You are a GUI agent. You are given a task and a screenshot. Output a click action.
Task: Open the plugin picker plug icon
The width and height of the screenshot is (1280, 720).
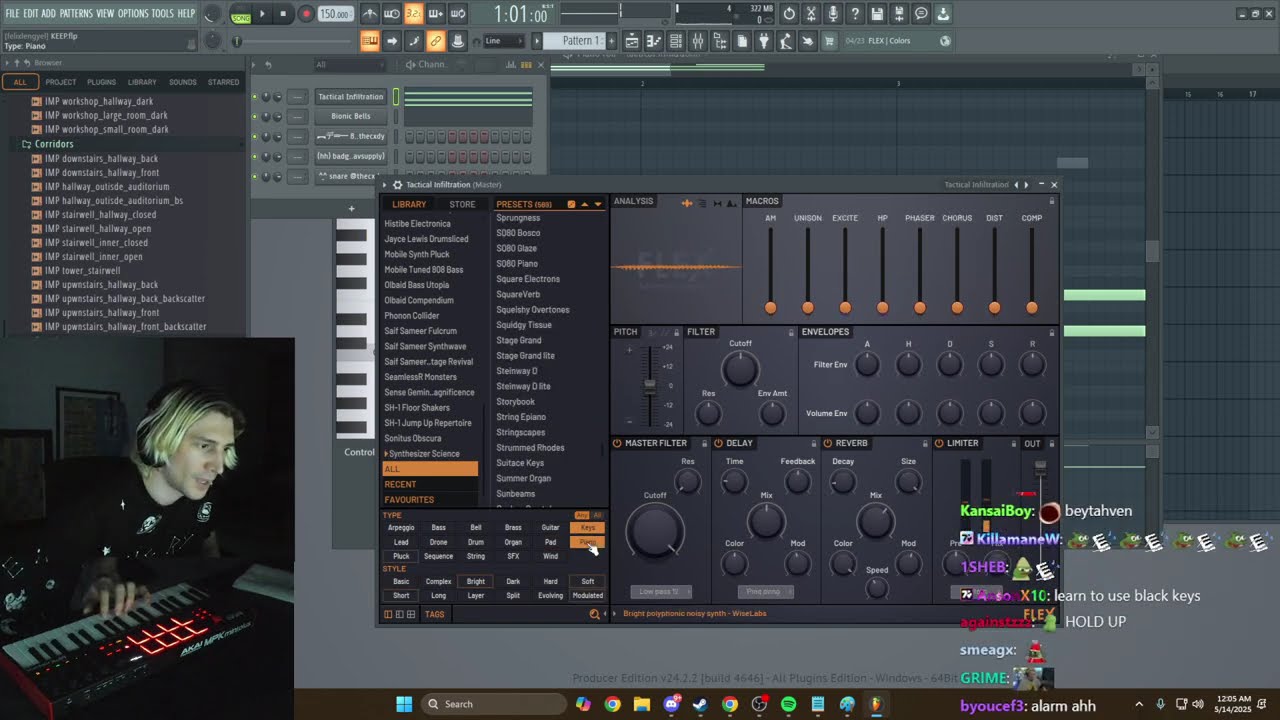click(x=764, y=41)
